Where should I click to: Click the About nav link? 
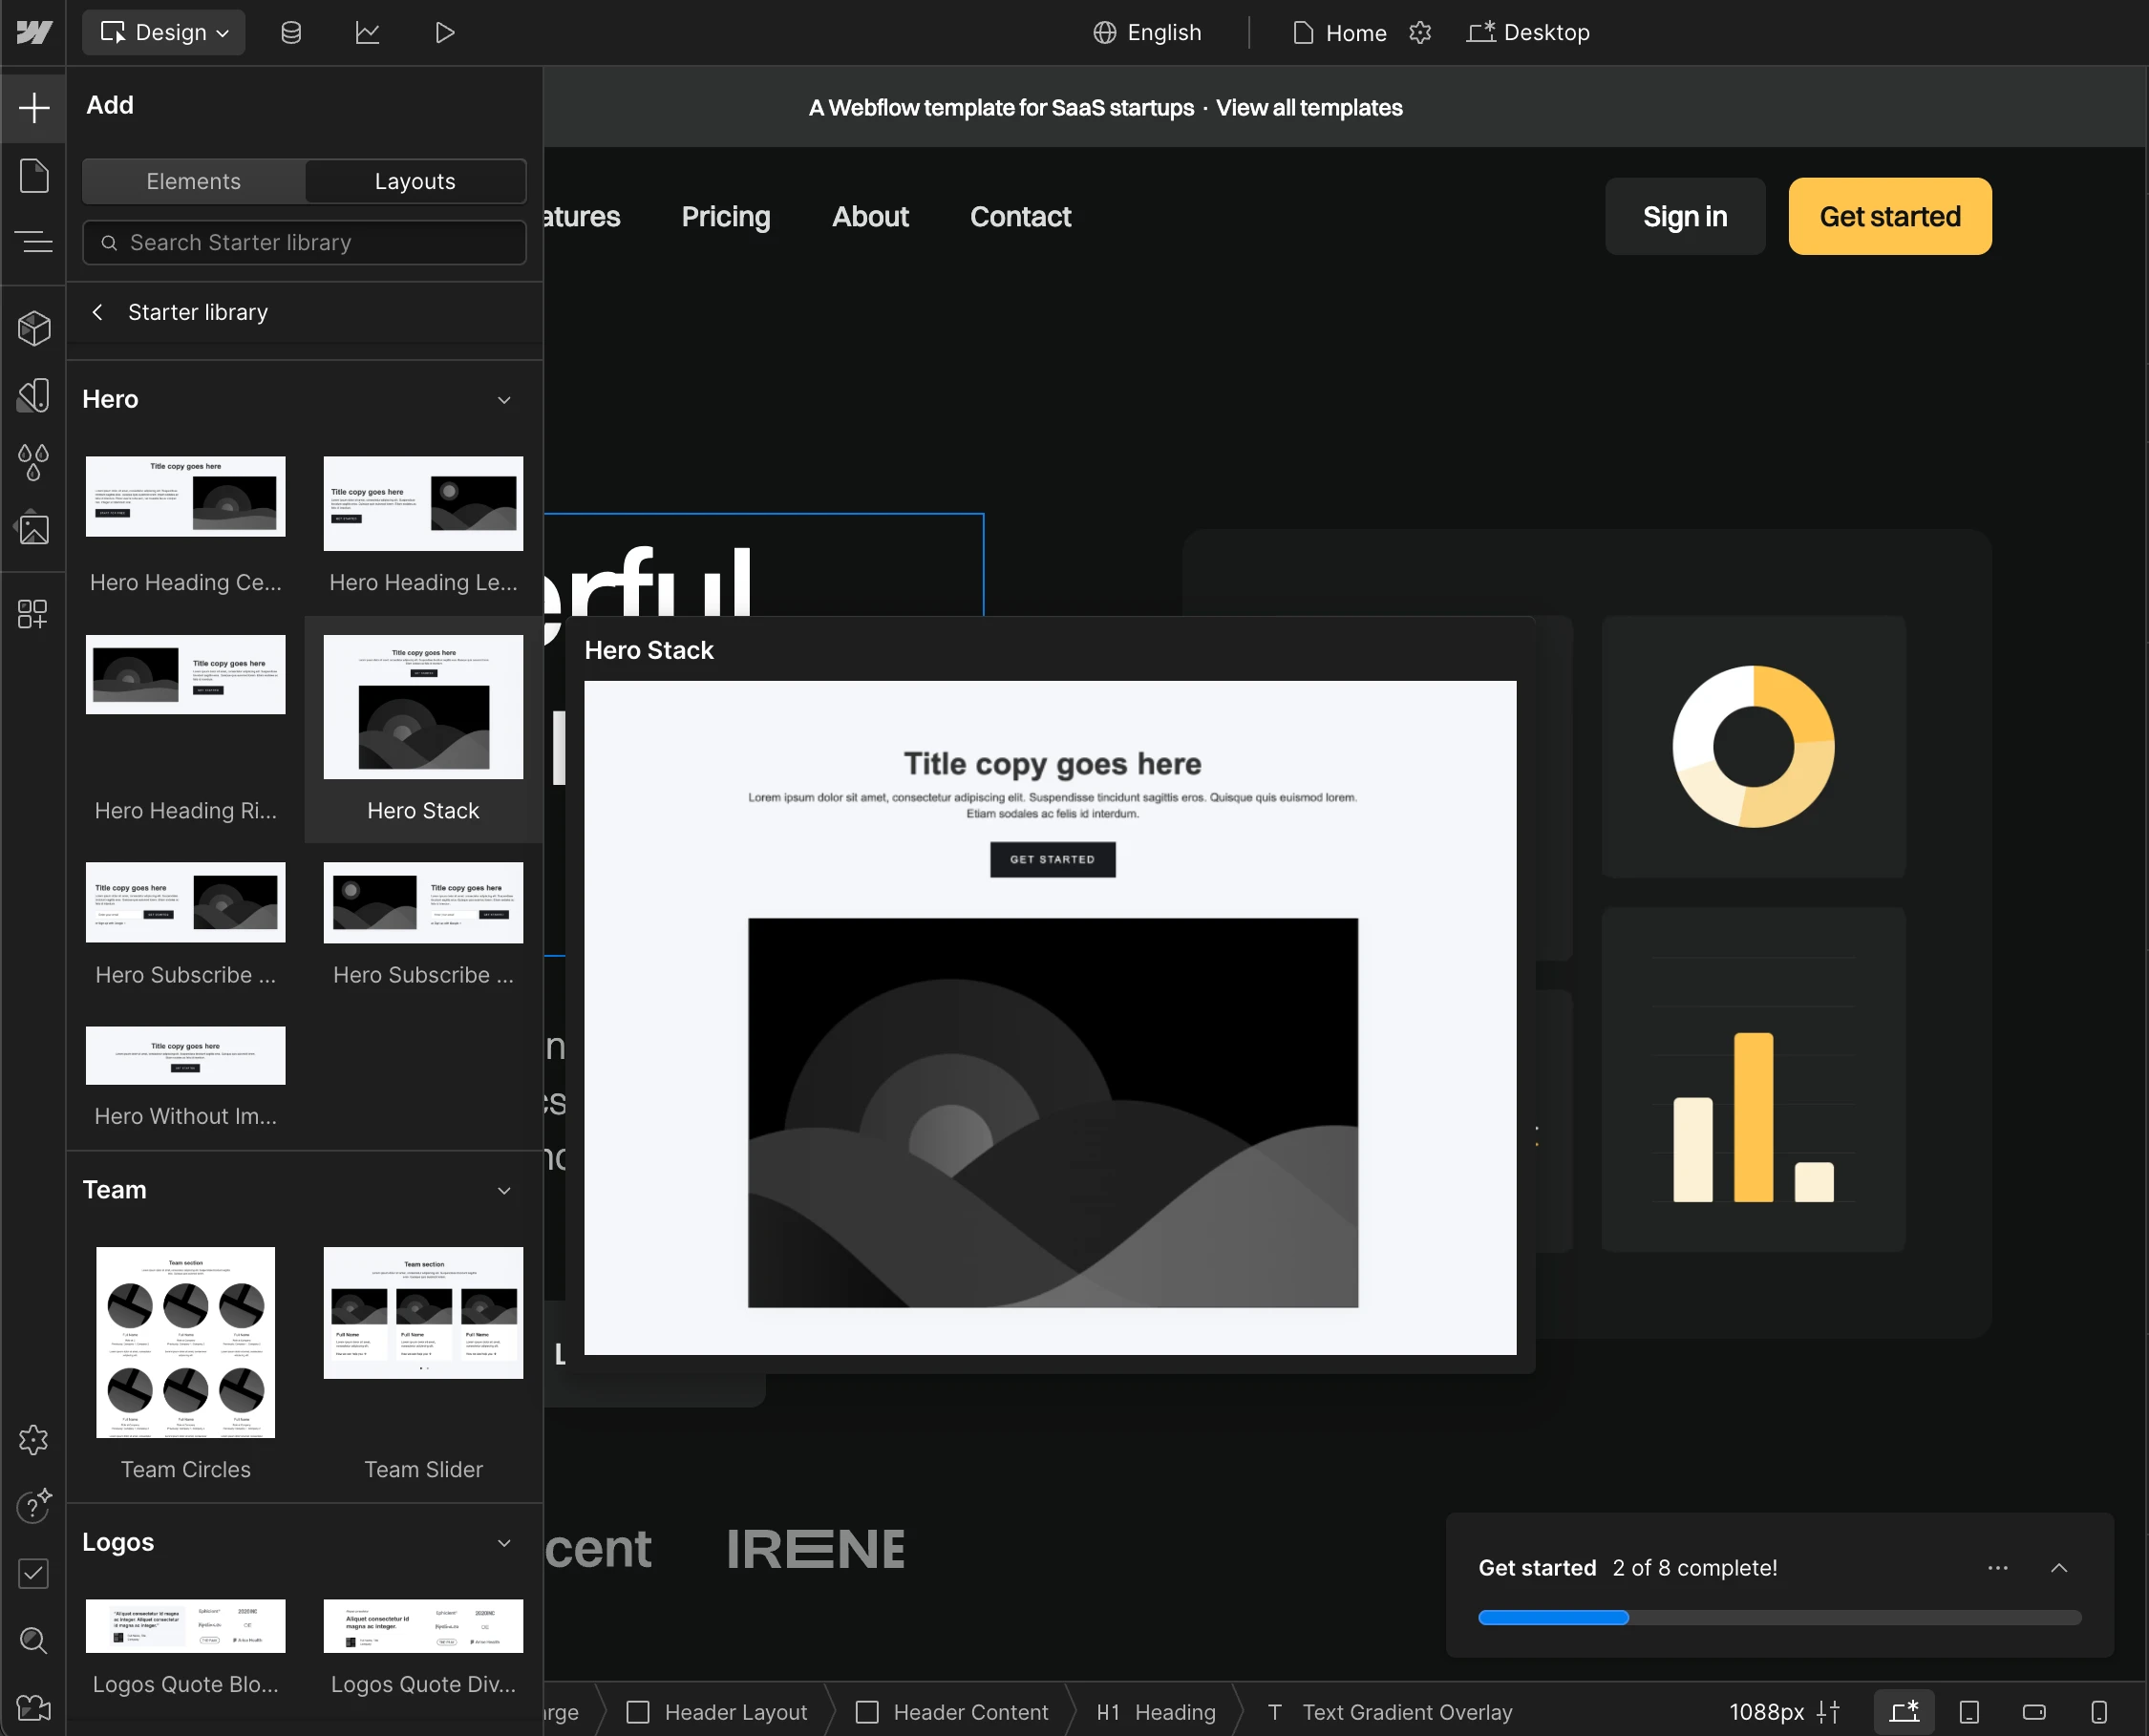tap(870, 216)
